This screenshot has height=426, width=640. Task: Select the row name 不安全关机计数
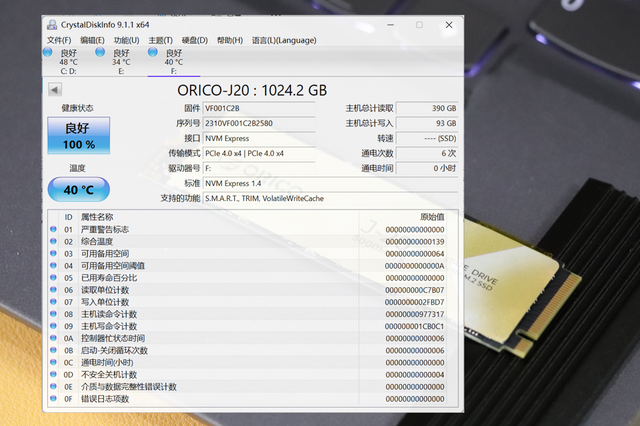click(109, 375)
